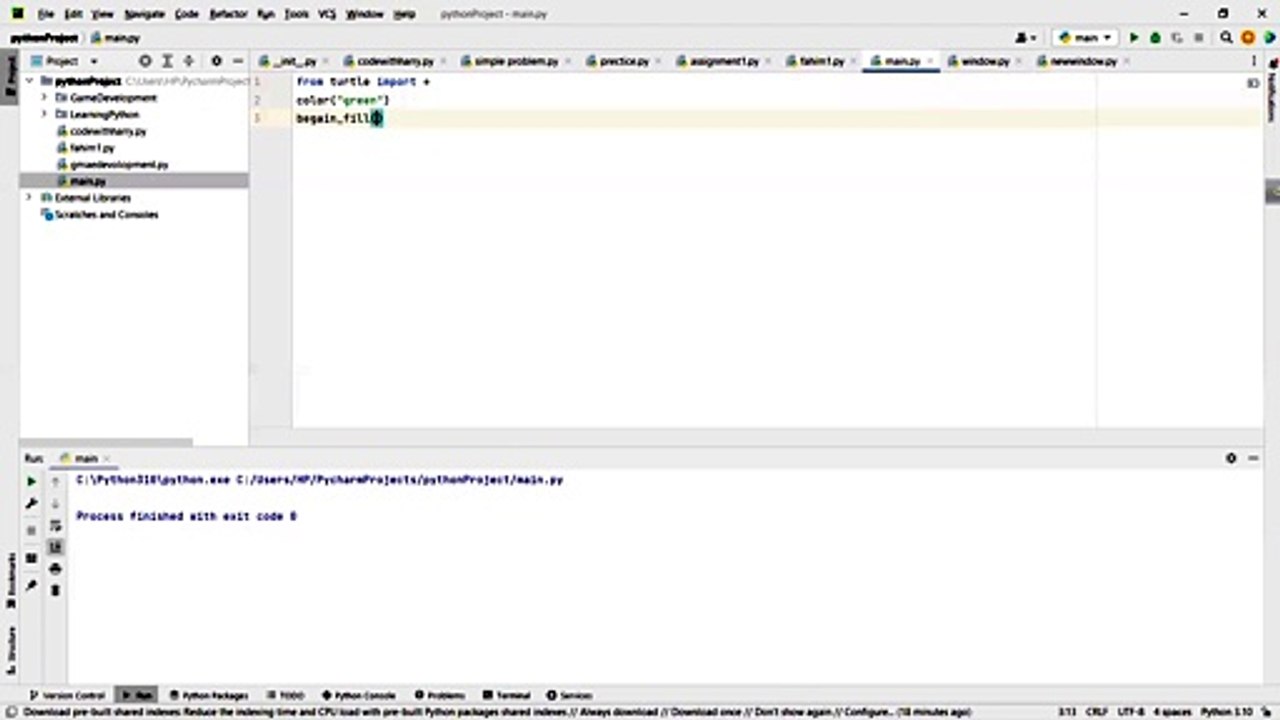Click wrench icon in Run panel
This screenshot has height=720, width=1280.
tap(32, 504)
